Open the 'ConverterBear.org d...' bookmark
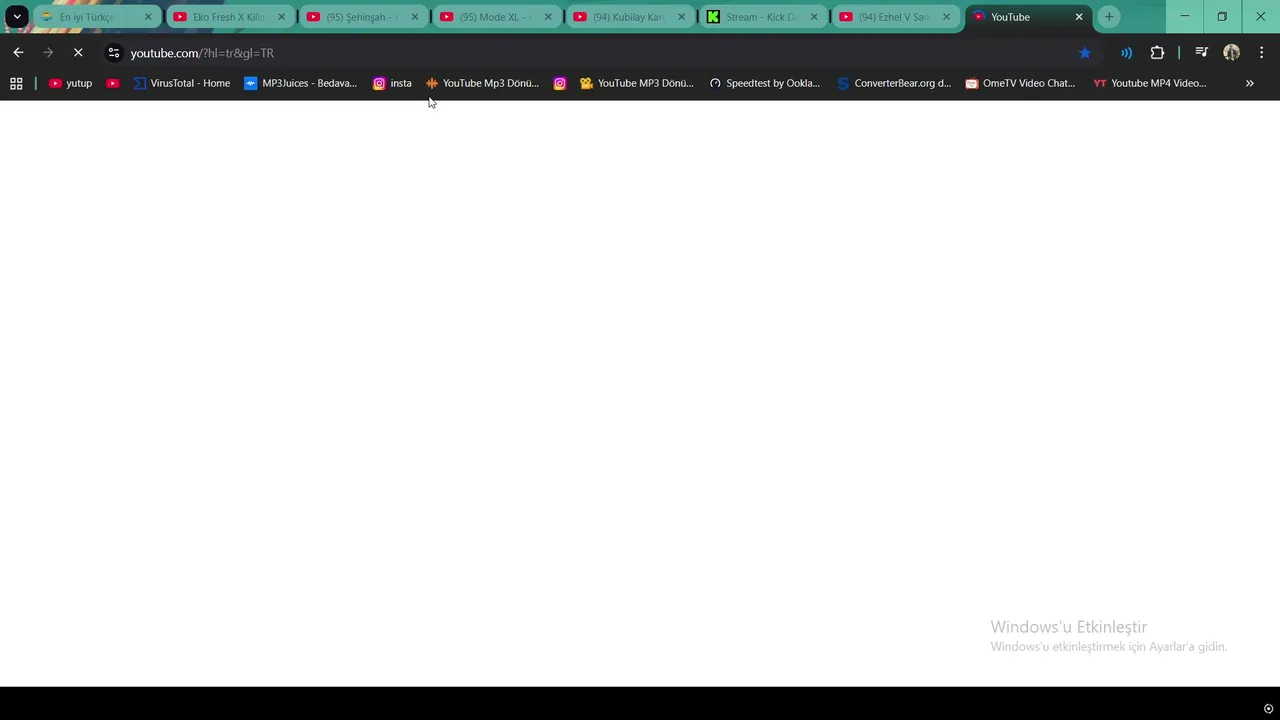 coord(894,83)
